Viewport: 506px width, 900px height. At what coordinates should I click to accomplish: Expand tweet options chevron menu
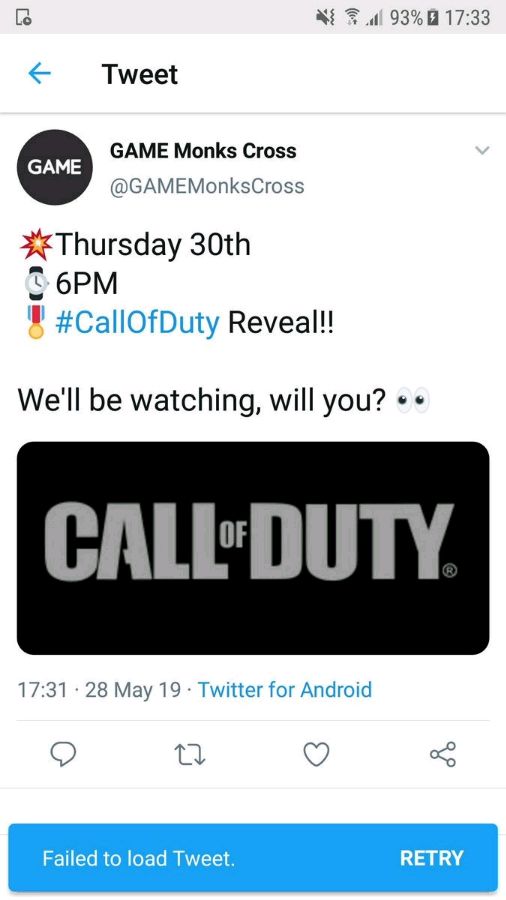tap(482, 150)
